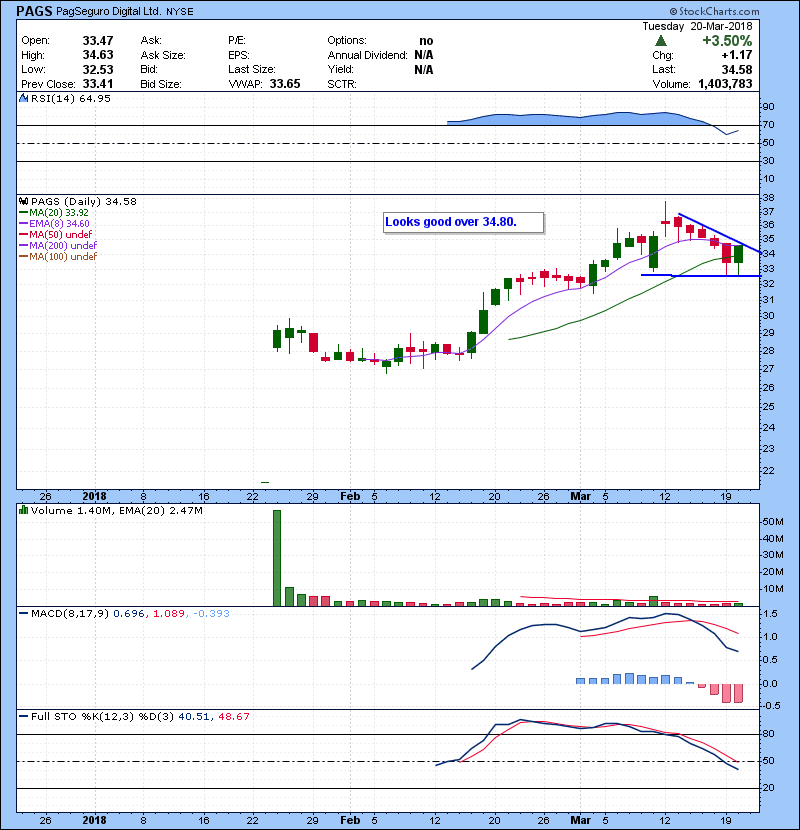This screenshot has width=800, height=830.
Task: Click the NYSE exchange label
Action: pyautogui.click(x=179, y=12)
